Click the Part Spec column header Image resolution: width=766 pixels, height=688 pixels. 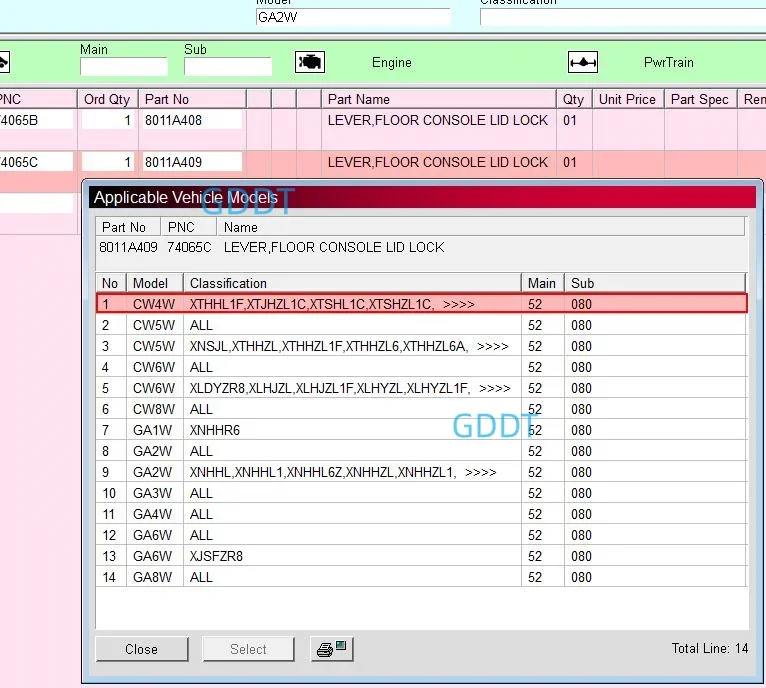tap(699, 99)
